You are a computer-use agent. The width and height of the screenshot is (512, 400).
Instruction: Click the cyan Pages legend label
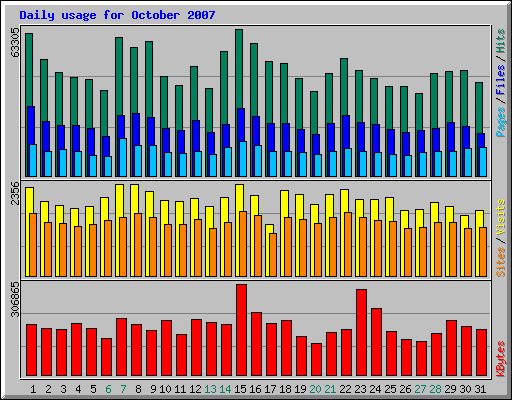(x=501, y=122)
